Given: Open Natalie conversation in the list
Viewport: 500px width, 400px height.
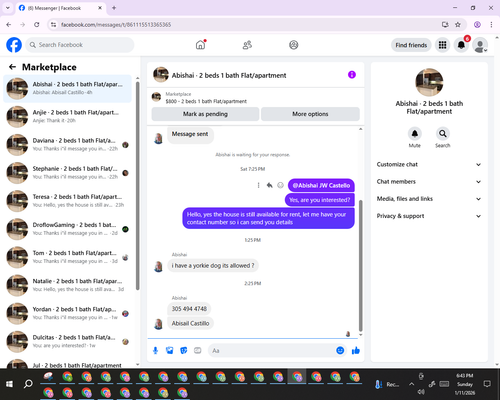Looking at the screenshot, I should point(67,285).
